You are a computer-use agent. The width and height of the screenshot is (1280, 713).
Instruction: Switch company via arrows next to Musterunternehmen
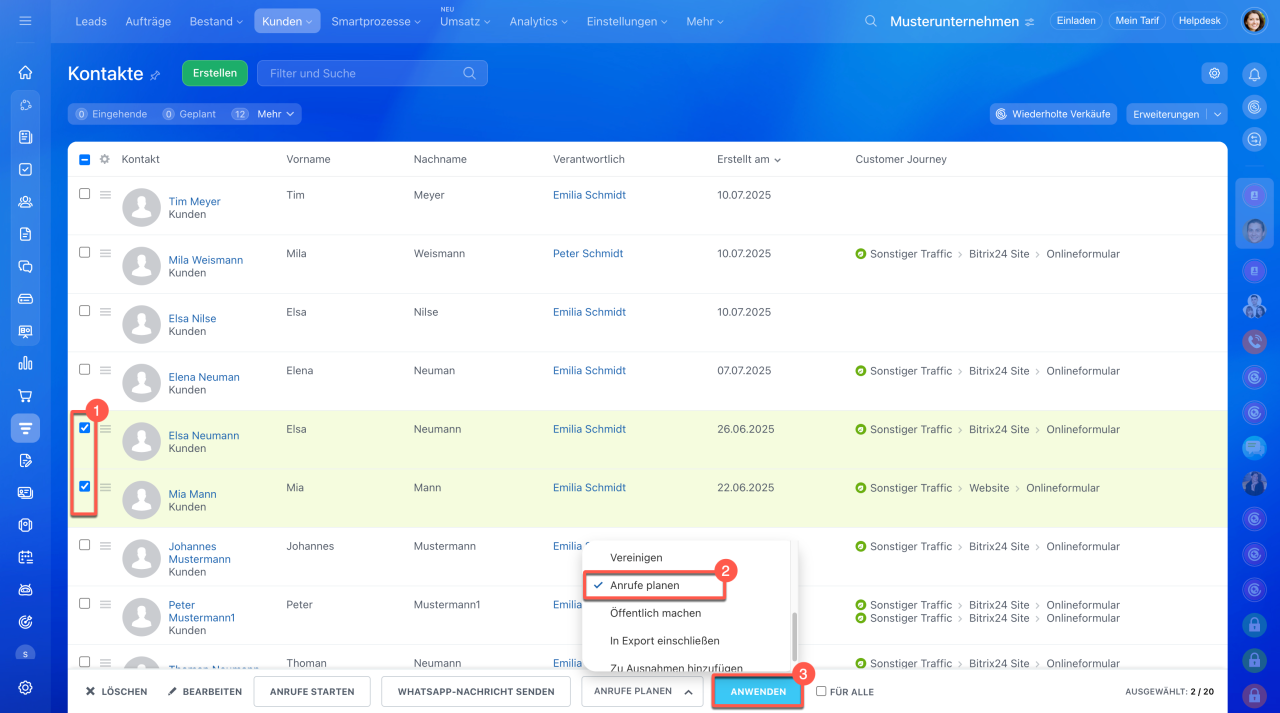[x=1029, y=22]
